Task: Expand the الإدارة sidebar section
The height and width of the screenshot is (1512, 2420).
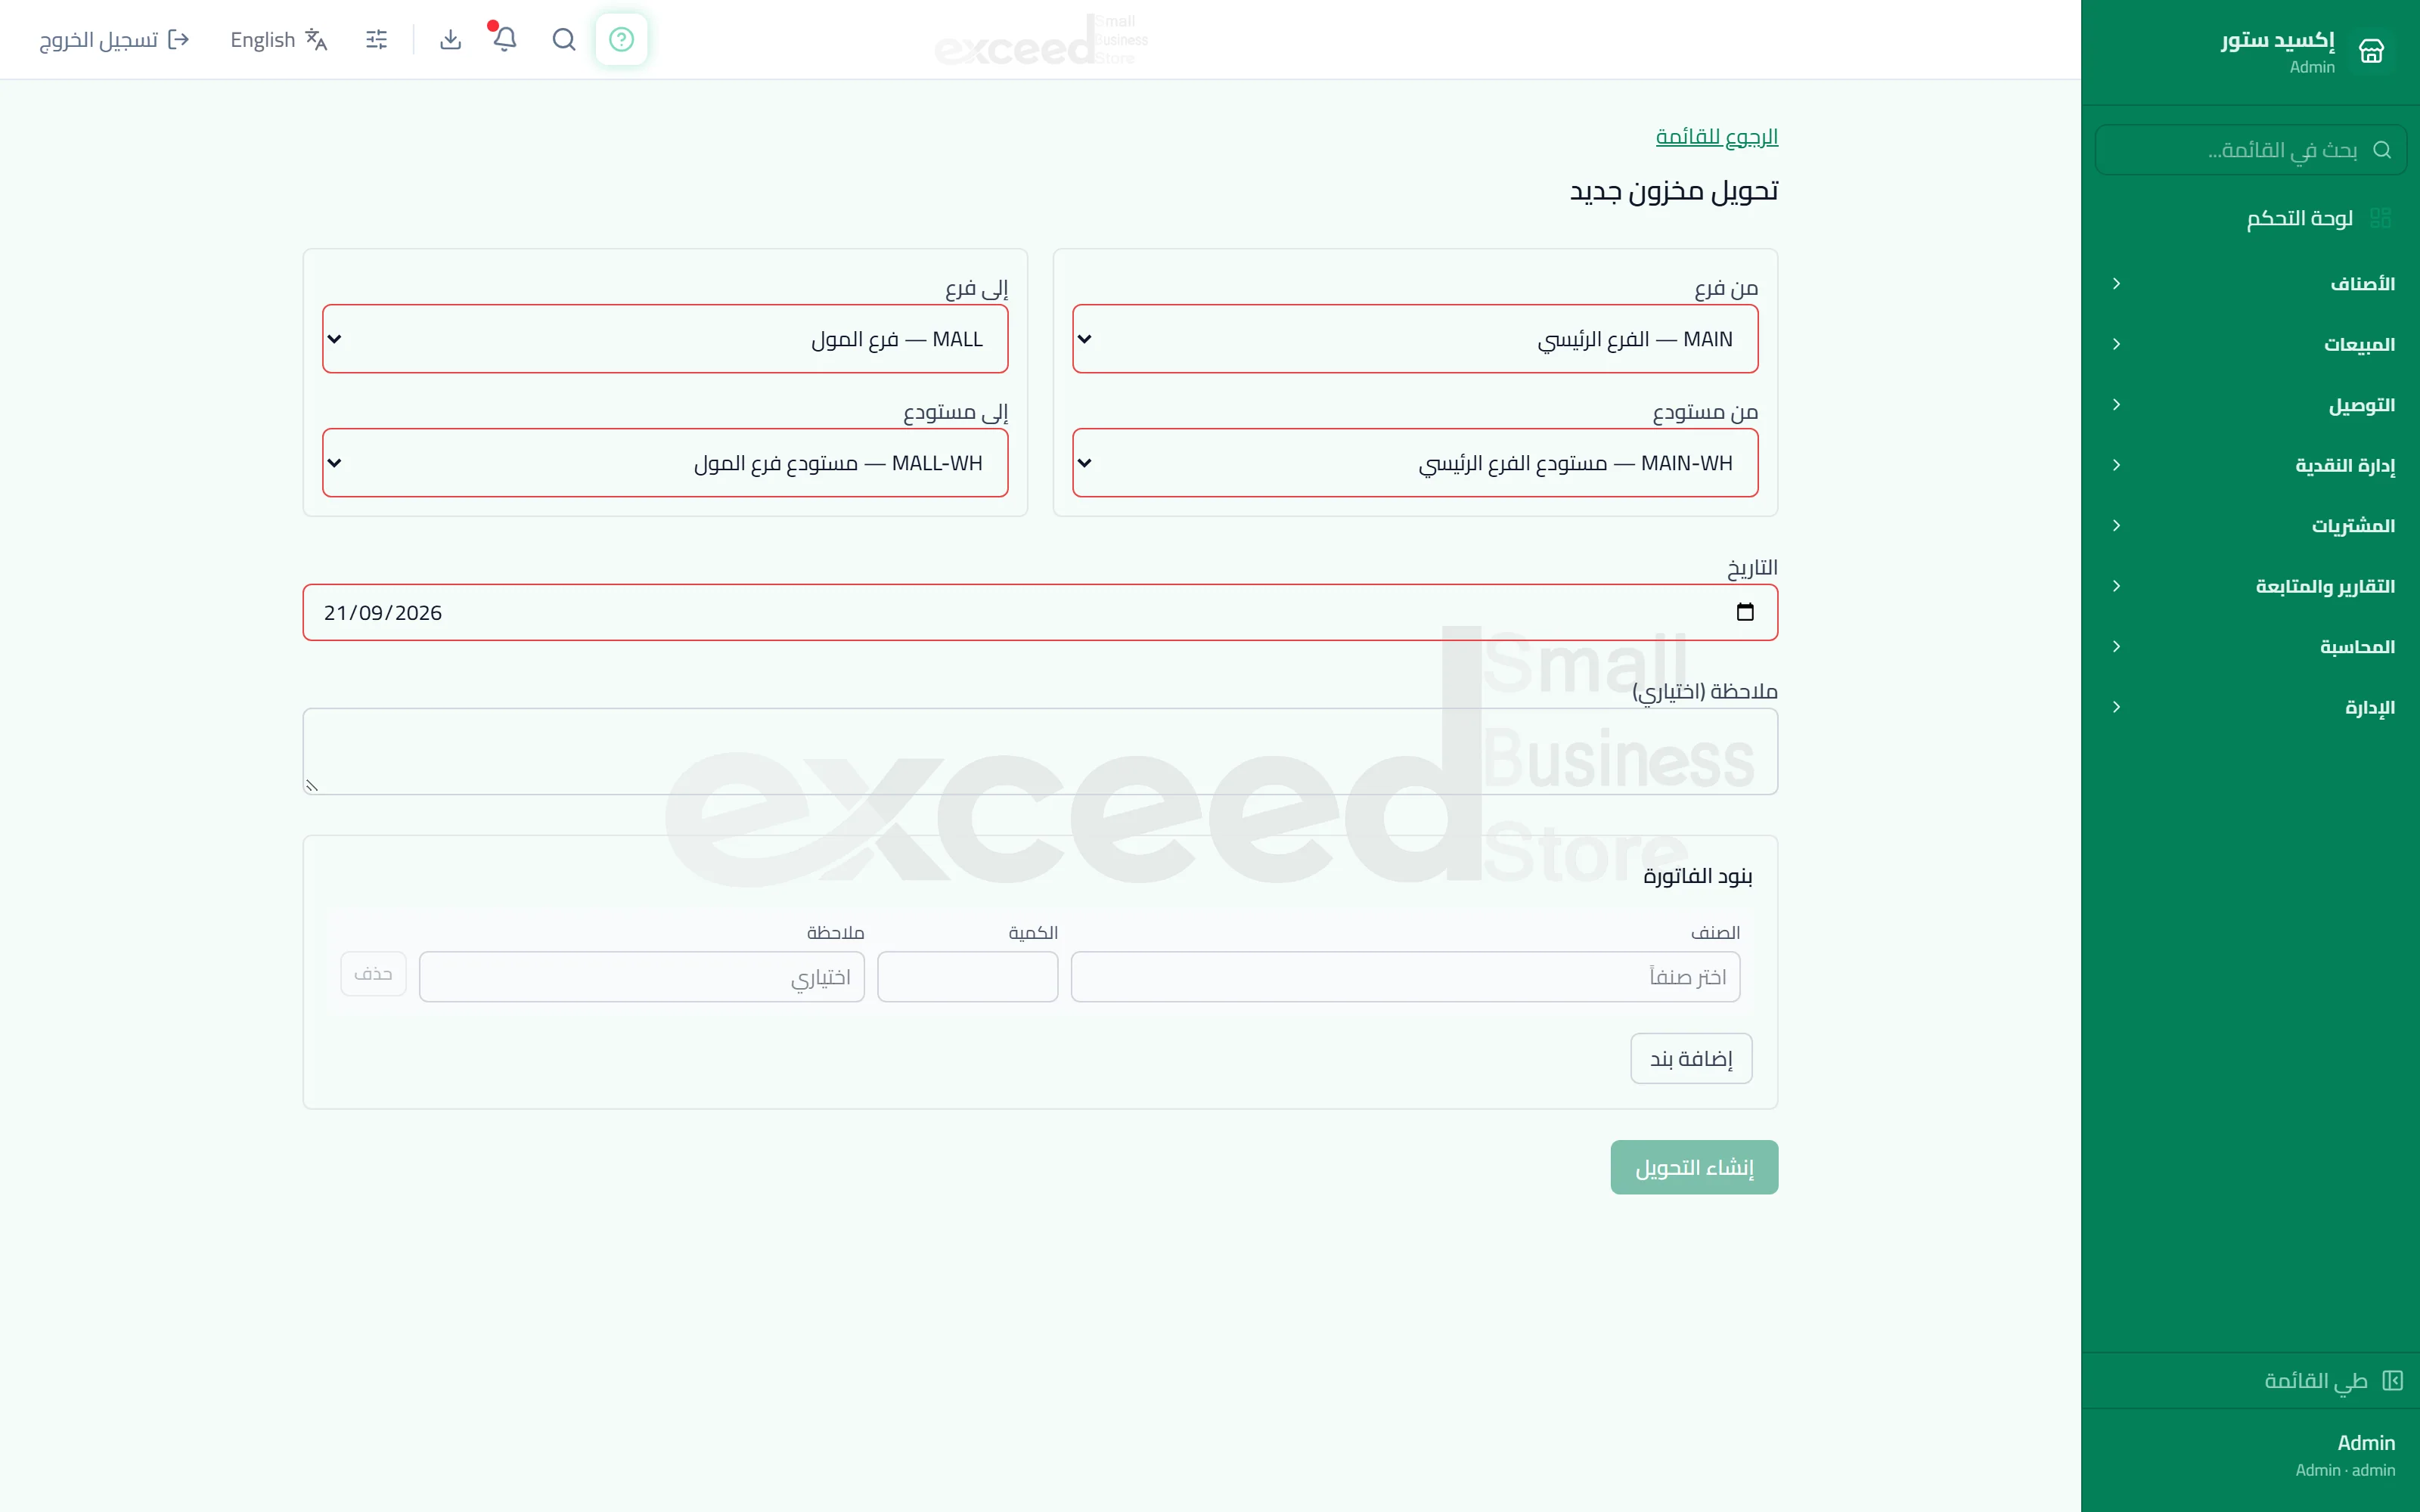Action: 2250,707
